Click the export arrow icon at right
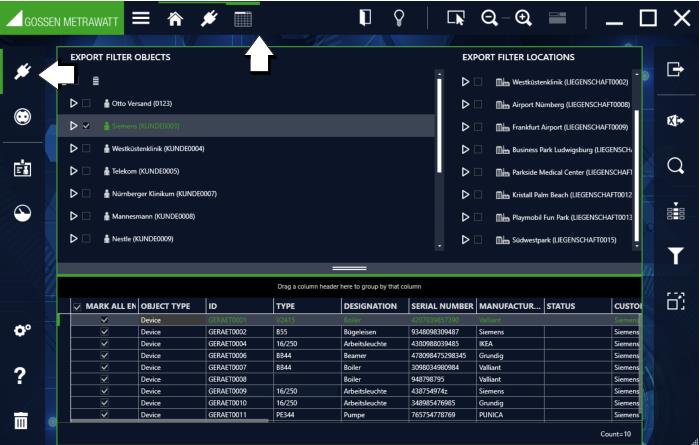Screen dimensions: 700x445 (675, 69)
